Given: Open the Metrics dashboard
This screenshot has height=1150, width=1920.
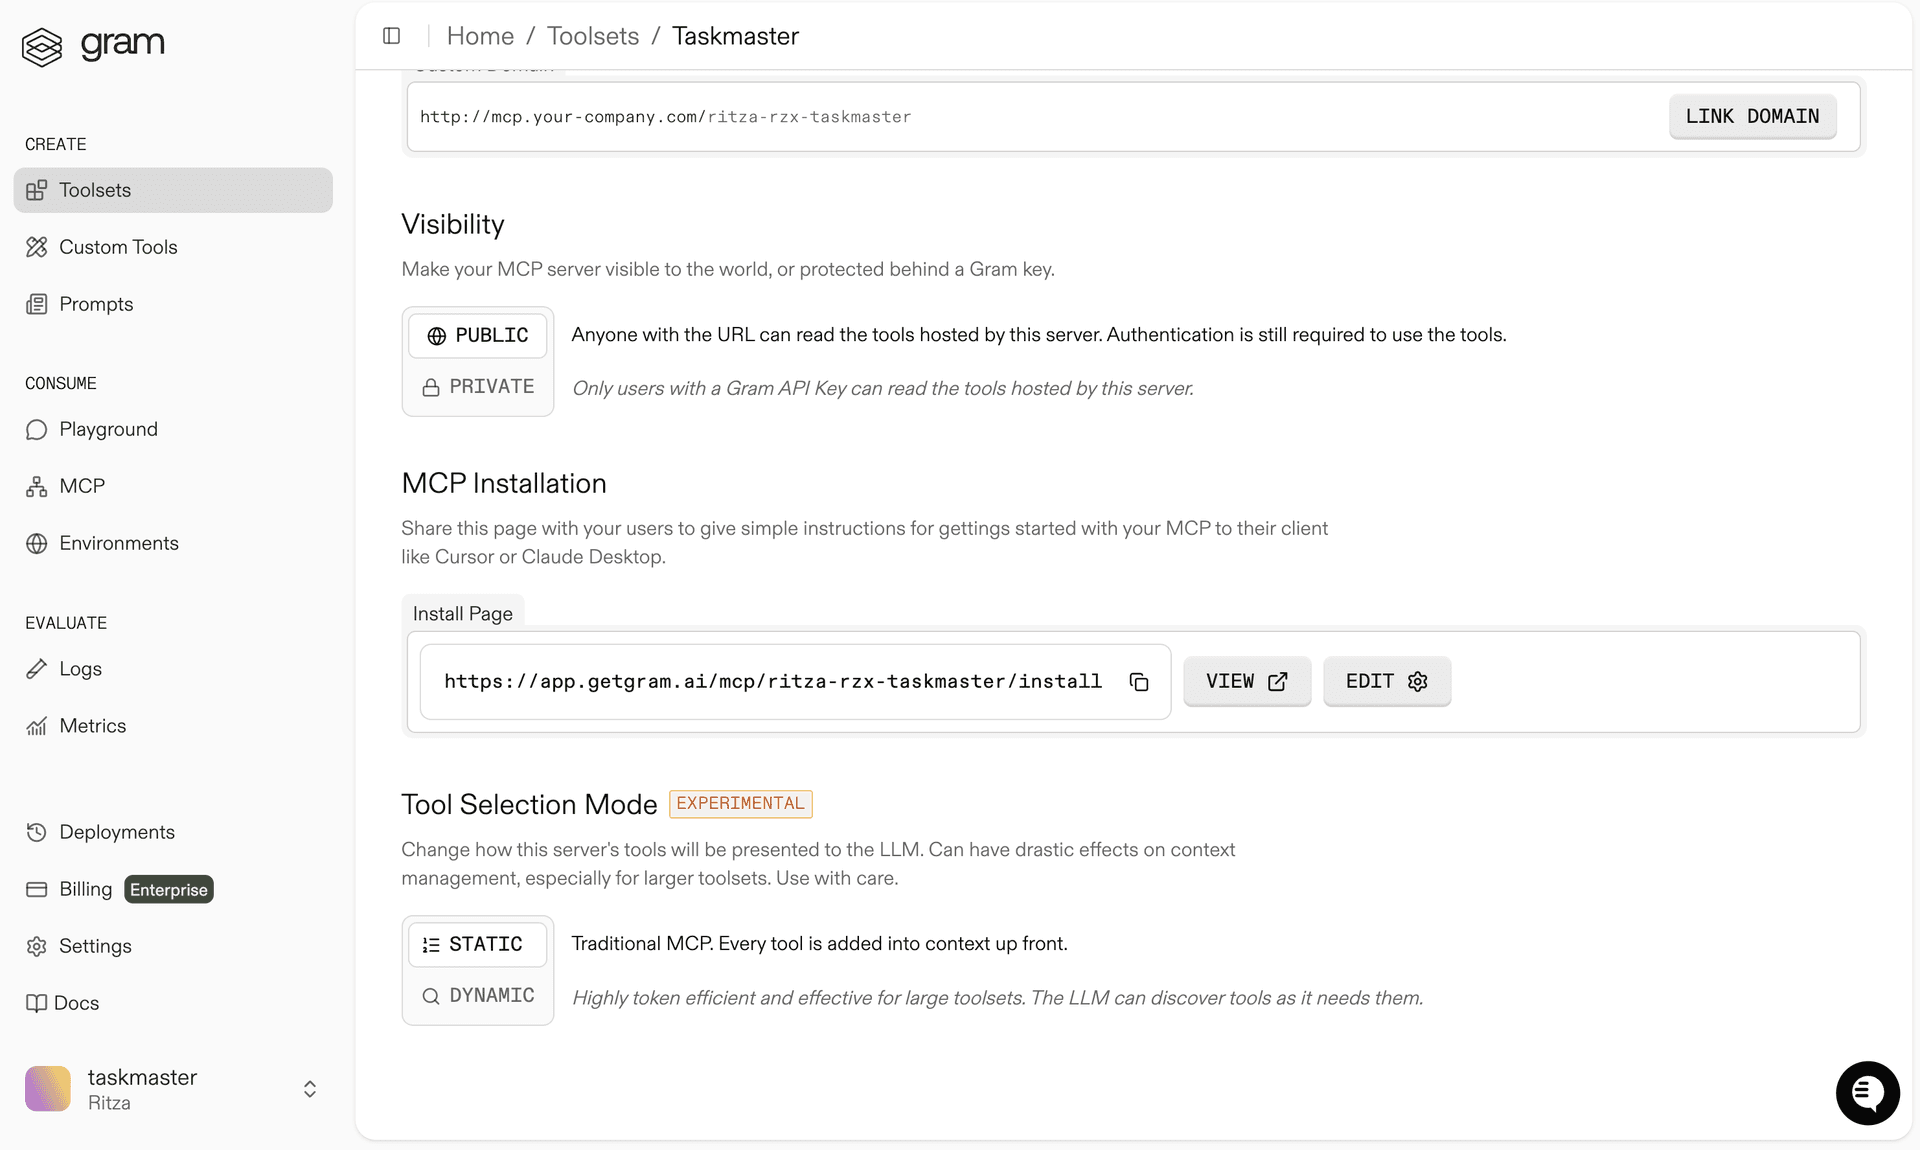Looking at the screenshot, I should [x=92, y=725].
